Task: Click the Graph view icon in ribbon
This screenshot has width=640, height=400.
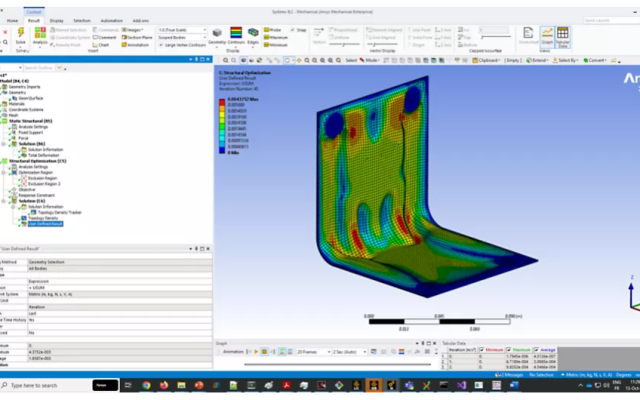Action: pyautogui.click(x=547, y=36)
